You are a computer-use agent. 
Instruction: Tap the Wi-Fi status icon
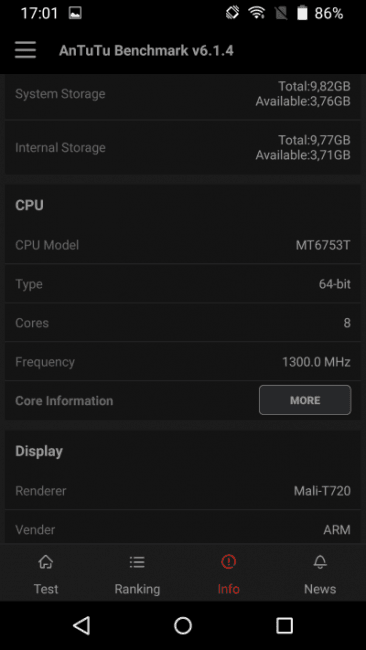[257, 13]
